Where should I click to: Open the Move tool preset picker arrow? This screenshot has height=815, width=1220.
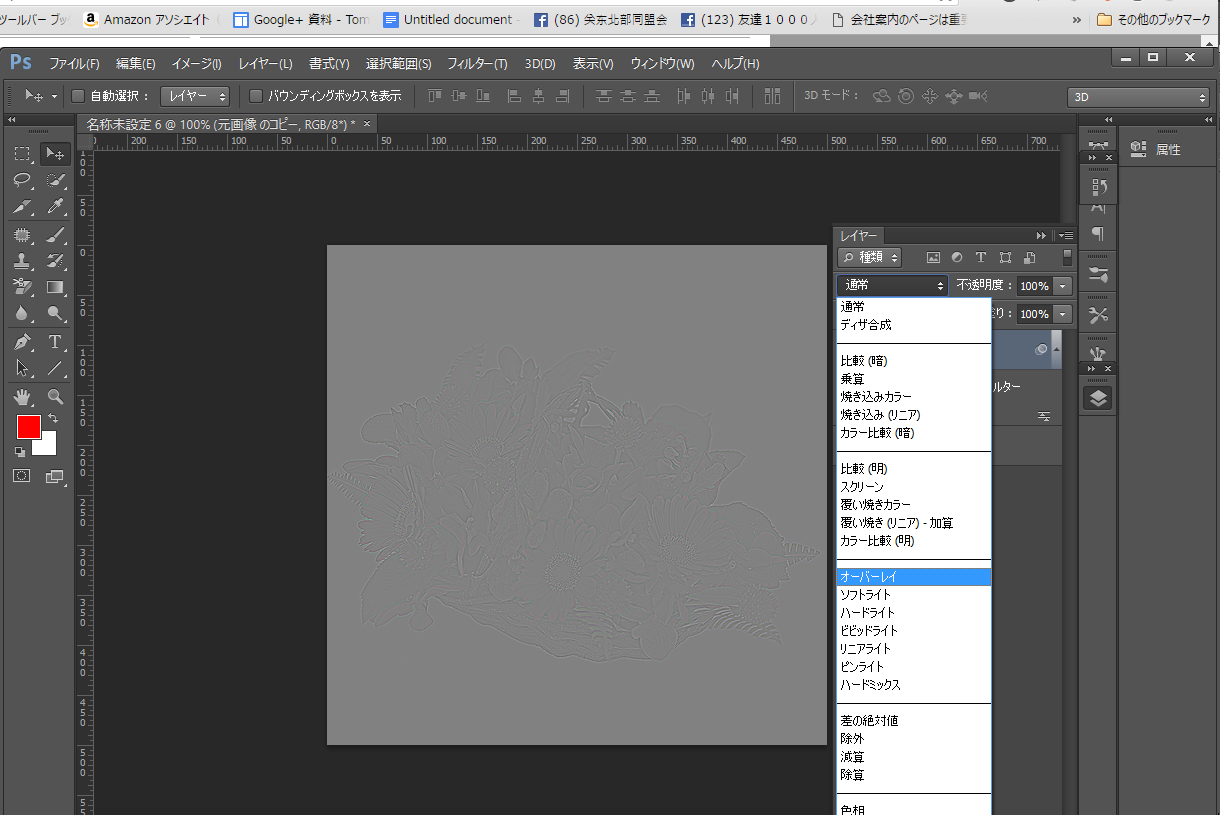[53, 97]
